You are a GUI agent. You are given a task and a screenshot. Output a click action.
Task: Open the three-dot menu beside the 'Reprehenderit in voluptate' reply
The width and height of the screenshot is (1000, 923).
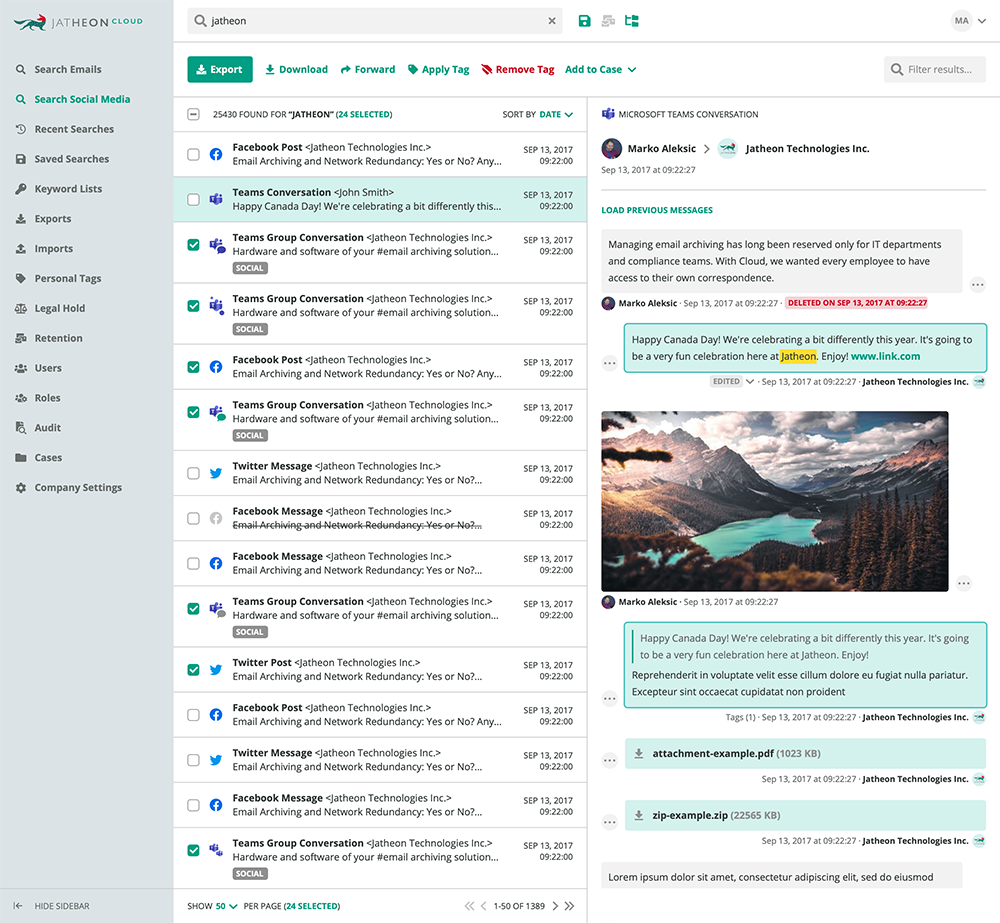[610, 698]
